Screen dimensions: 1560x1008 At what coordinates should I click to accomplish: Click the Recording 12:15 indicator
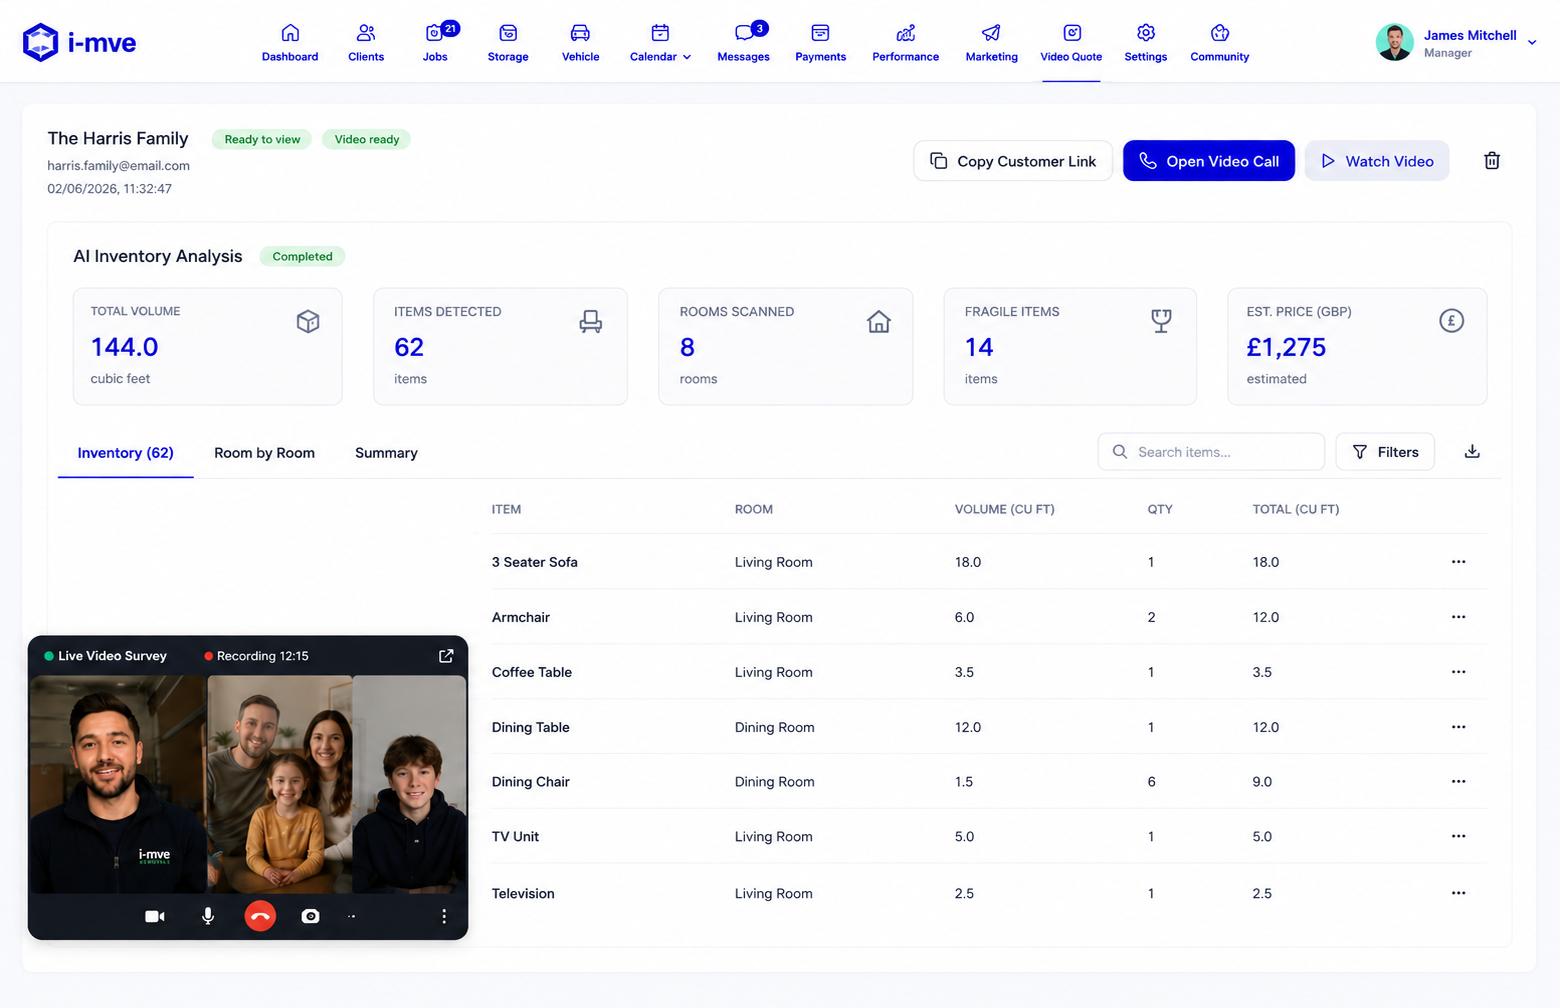pyautogui.click(x=256, y=656)
